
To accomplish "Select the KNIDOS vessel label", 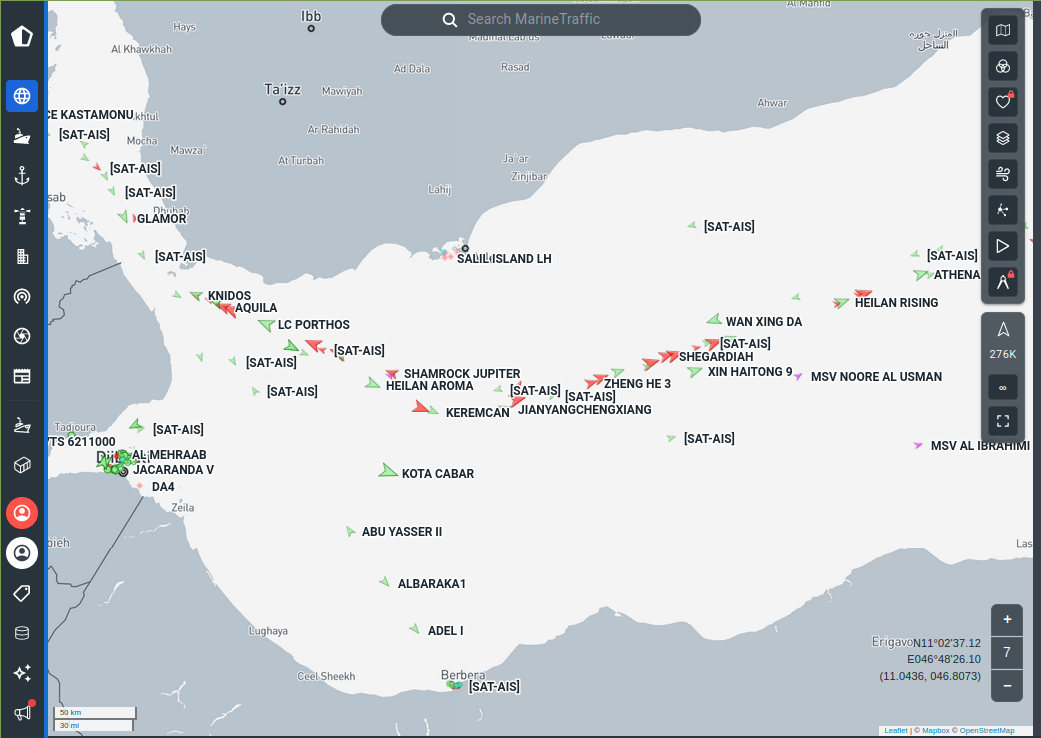I will 229,295.
